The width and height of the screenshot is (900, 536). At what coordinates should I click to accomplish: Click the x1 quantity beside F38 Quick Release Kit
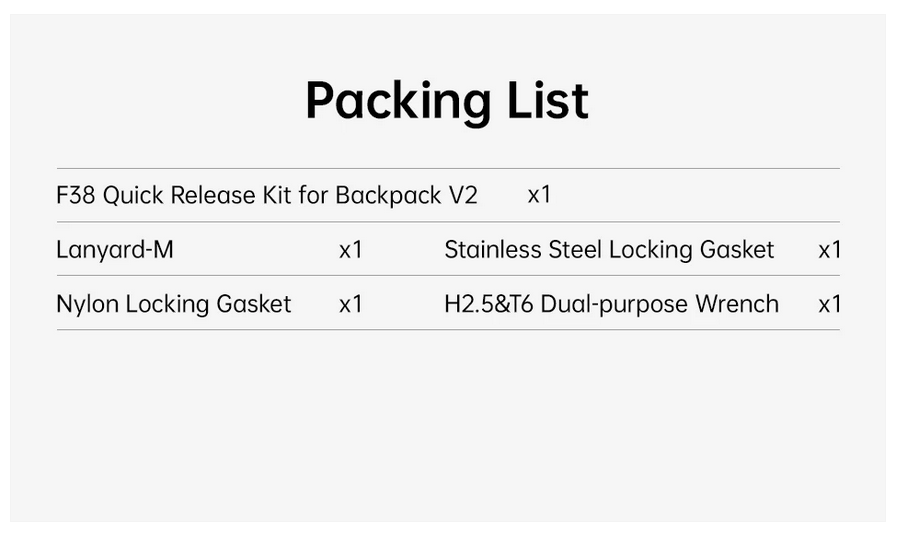539,195
